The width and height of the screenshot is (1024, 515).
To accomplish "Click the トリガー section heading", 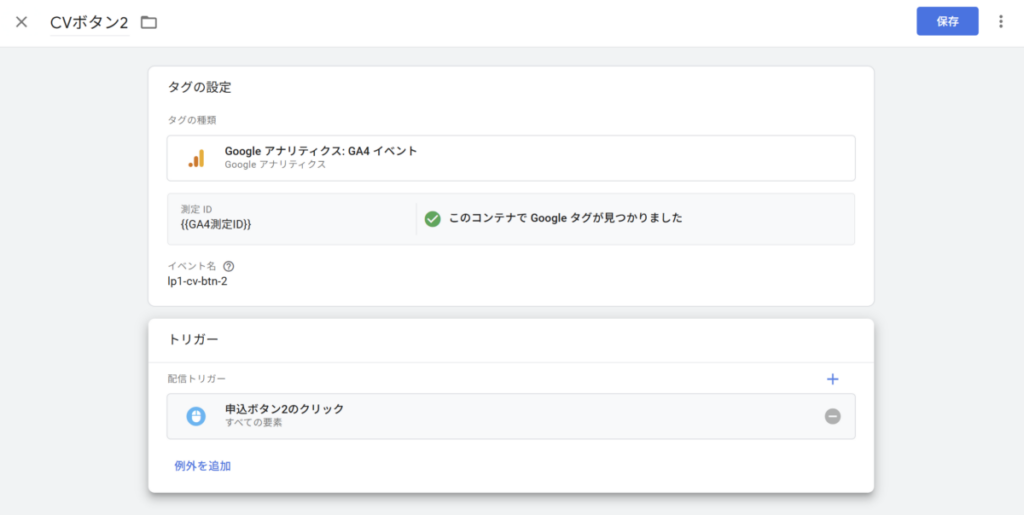I will [193, 340].
